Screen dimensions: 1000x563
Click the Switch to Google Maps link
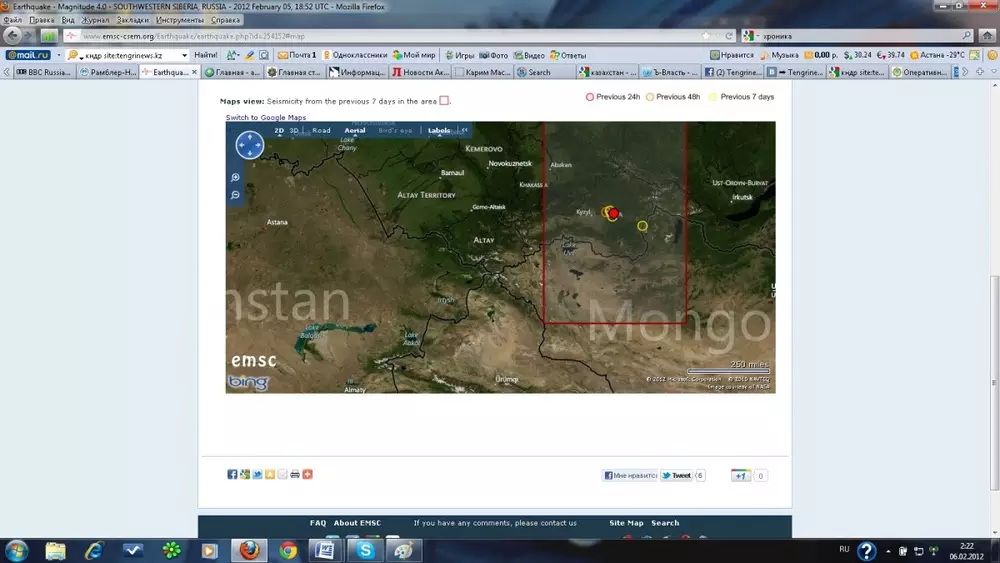tap(265, 117)
